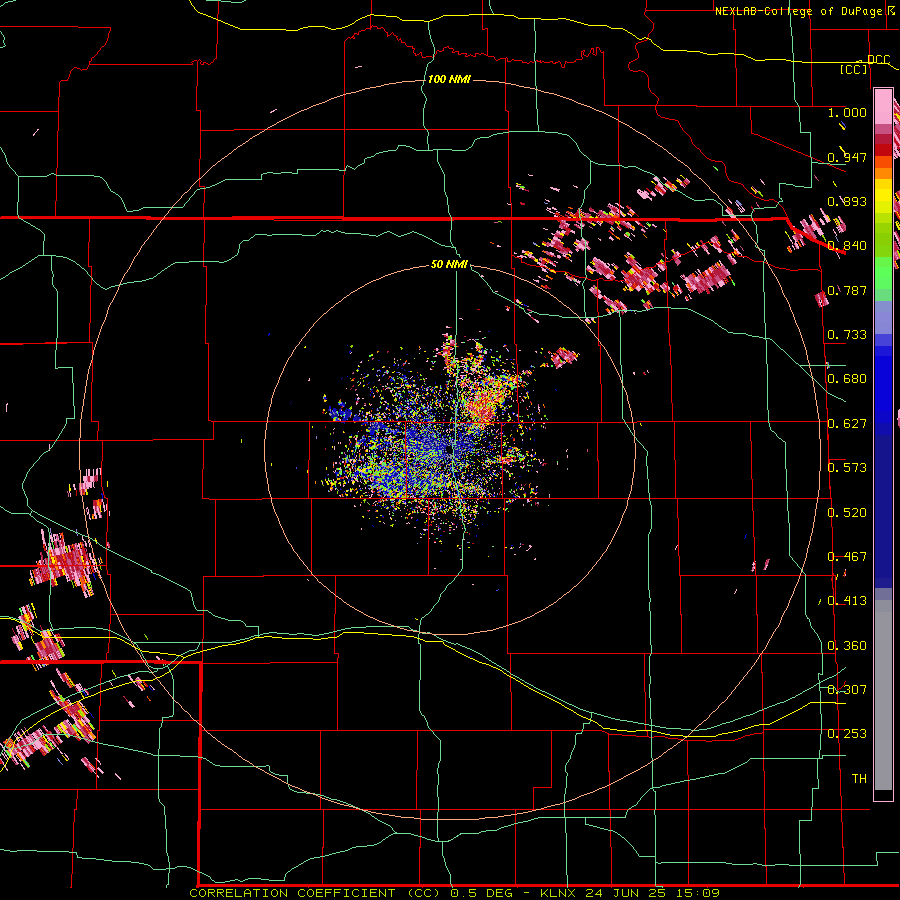900x900 pixels.
Task: Click the 0.467 color scale value
Action: (x=847, y=557)
